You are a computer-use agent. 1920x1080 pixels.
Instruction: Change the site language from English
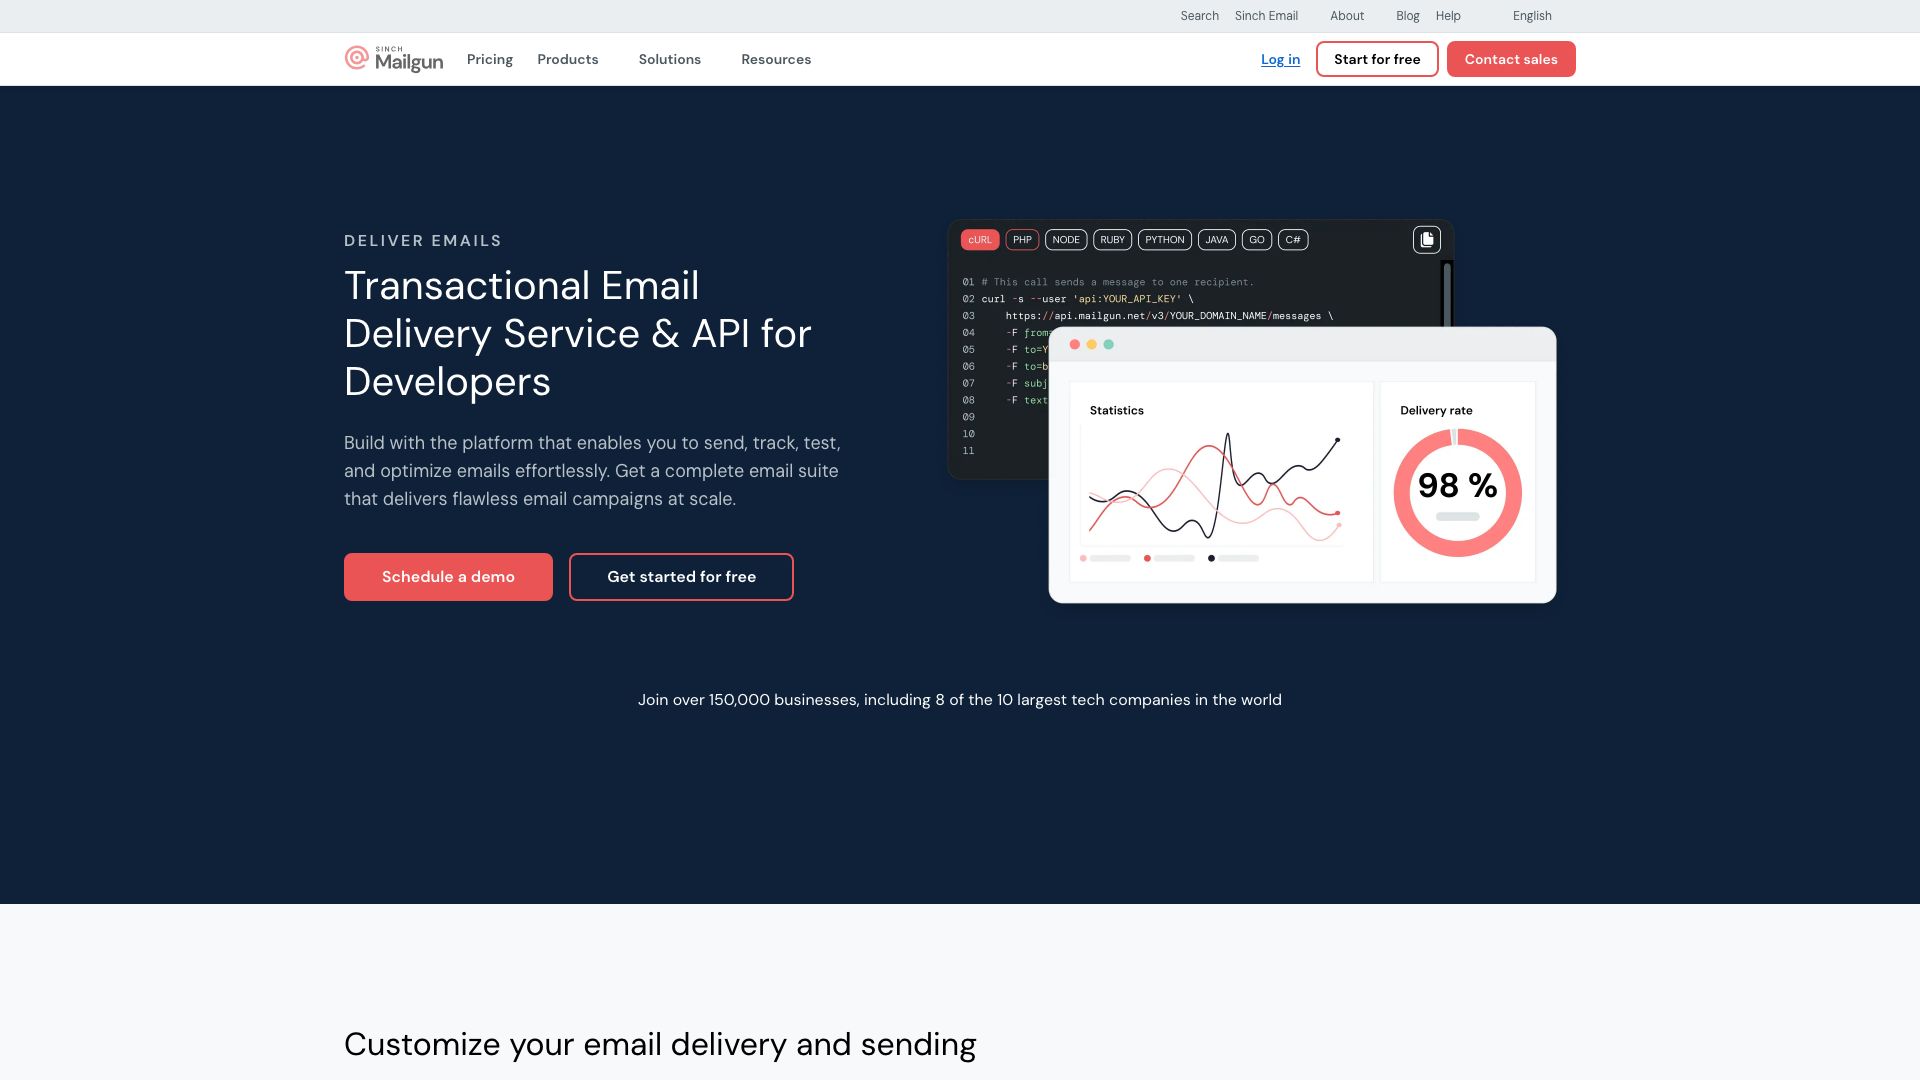(1531, 16)
